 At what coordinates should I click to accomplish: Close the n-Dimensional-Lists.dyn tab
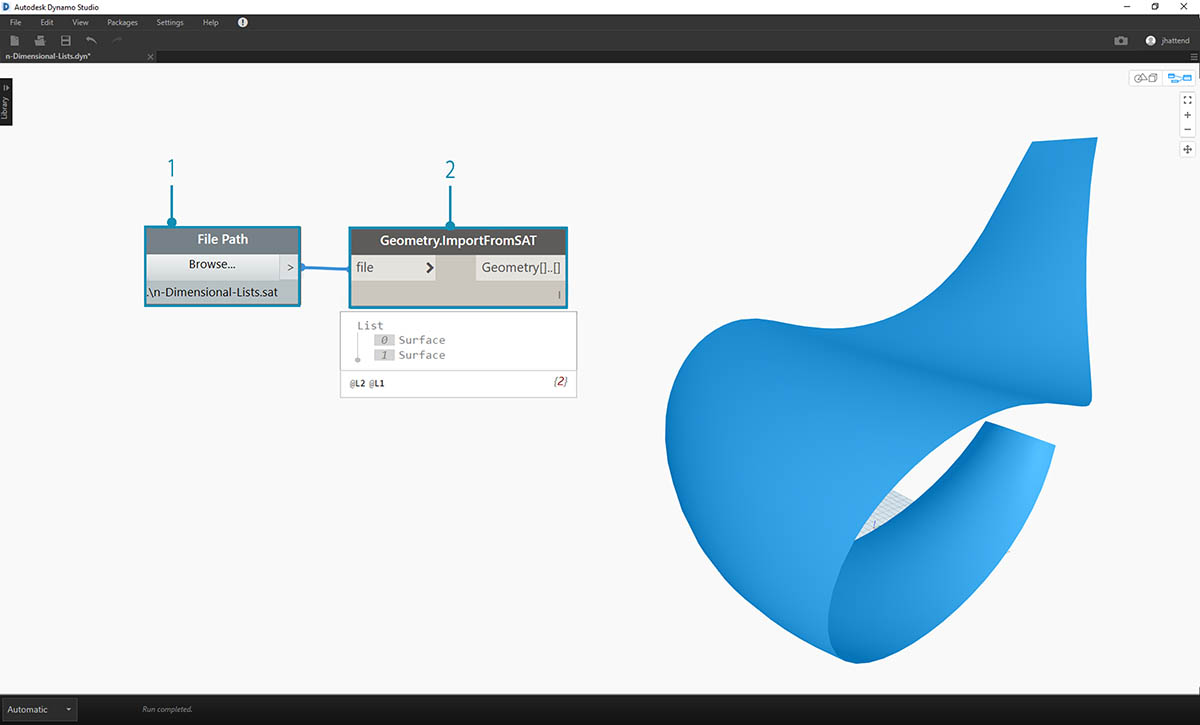tap(151, 57)
